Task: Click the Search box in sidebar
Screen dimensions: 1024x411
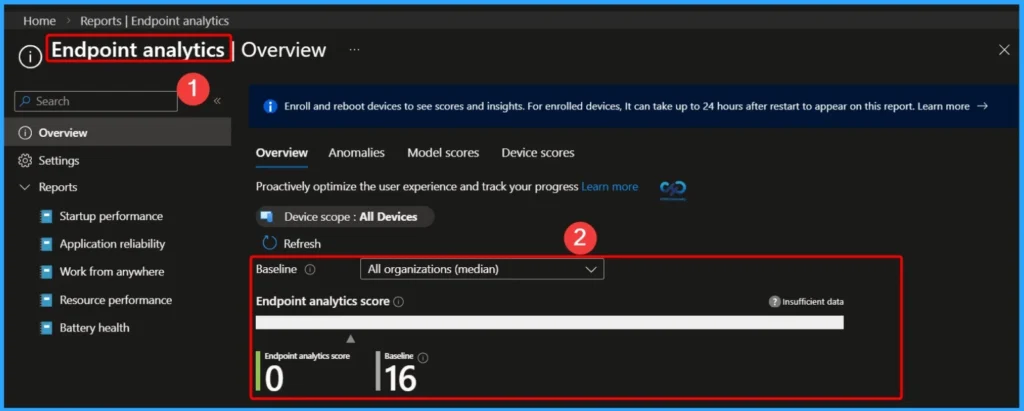Action: click(x=96, y=101)
